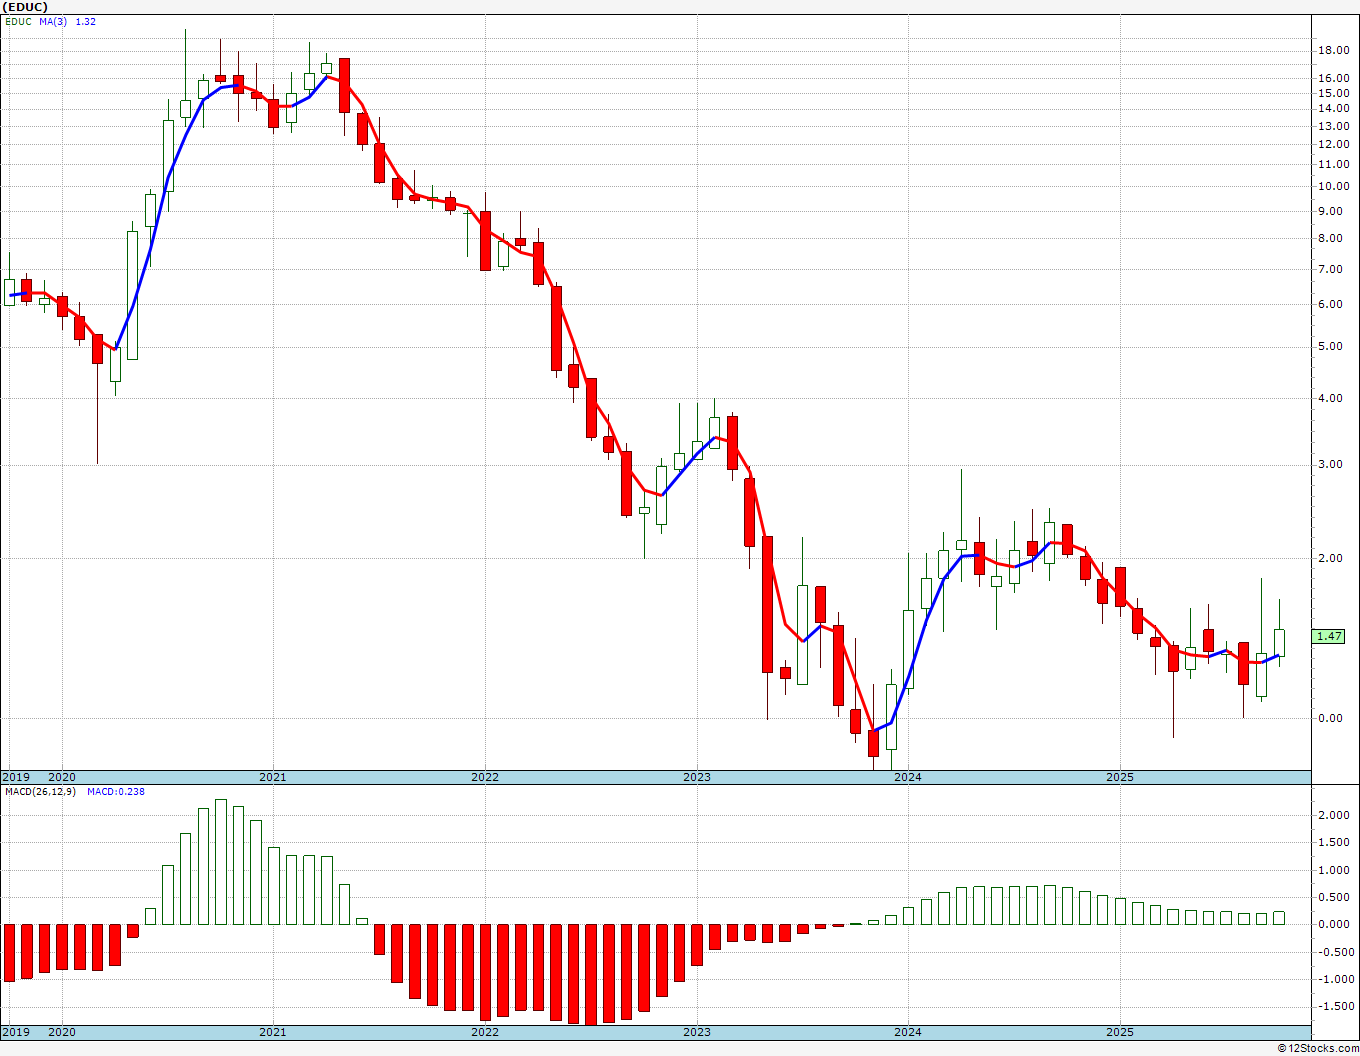Click the tallest green MACD histogram bar
The image size is (1360, 1056).
(221, 862)
